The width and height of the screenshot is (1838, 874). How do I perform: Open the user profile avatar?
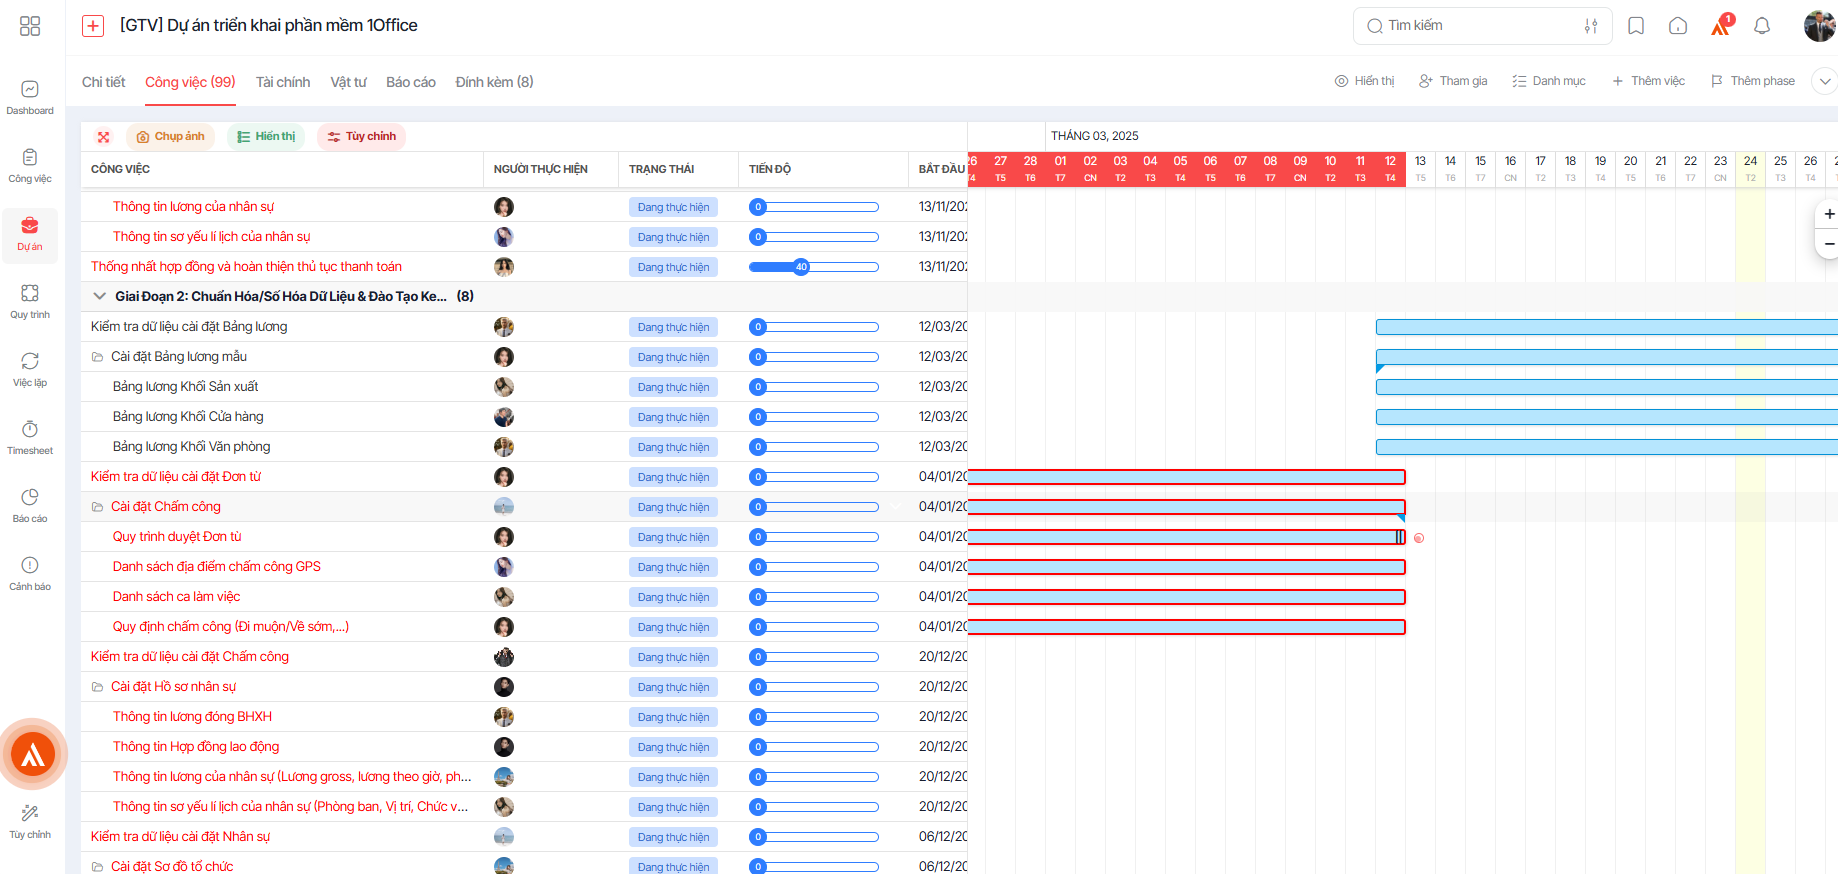[x=1820, y=26]
